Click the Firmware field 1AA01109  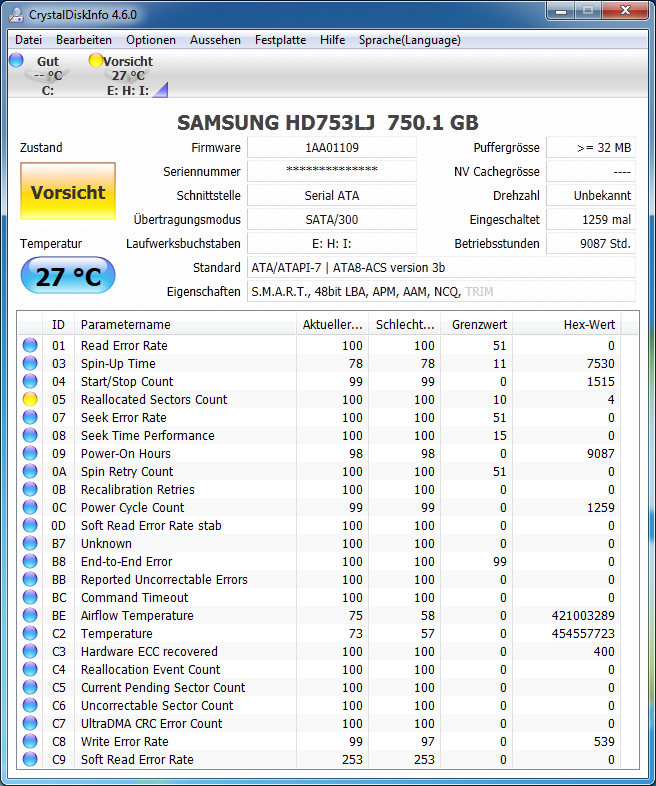332,147
